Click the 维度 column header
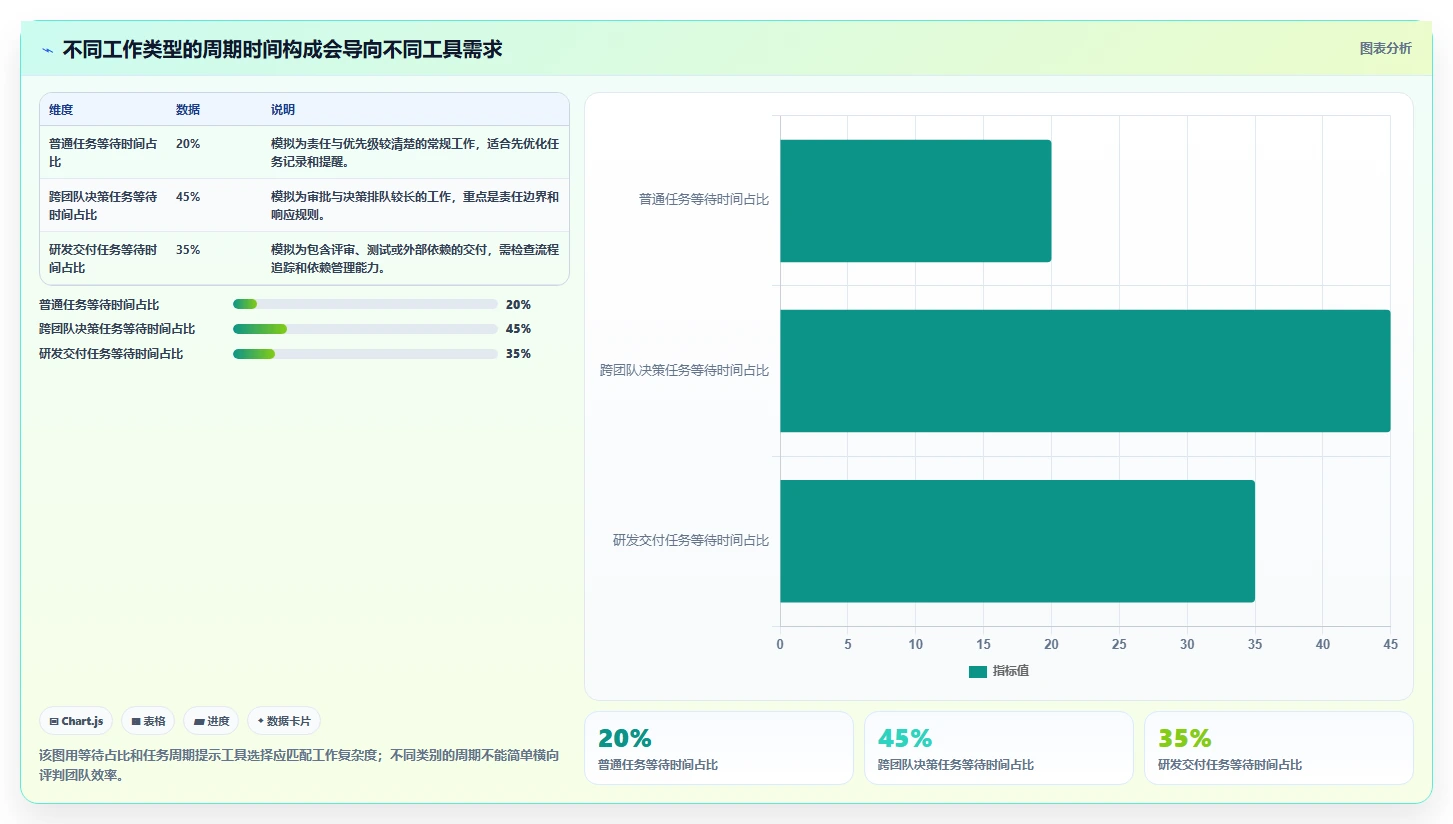Viewport: 1453px width, 824px height. click(x=61, y=110)
